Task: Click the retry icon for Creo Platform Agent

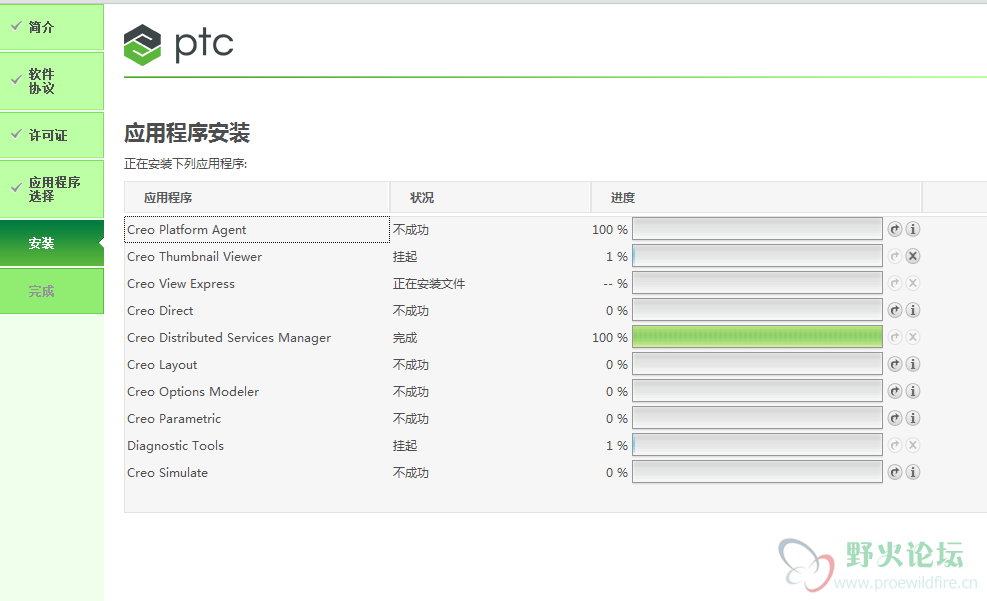Action: (894, 229)
